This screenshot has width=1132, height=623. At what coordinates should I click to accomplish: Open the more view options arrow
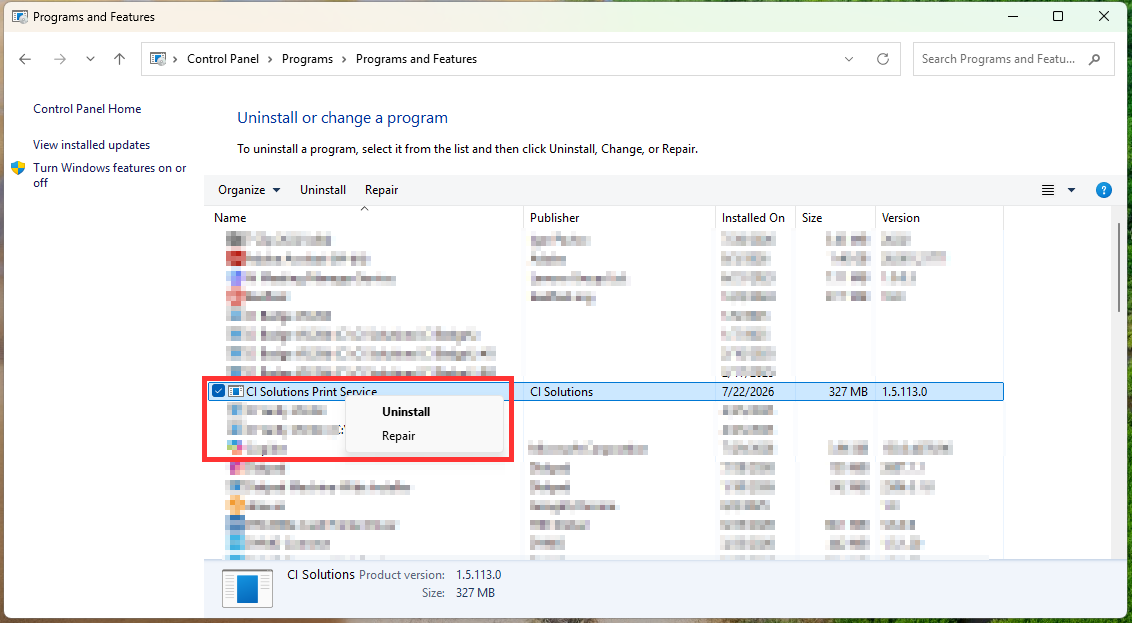pos(1071,190)
